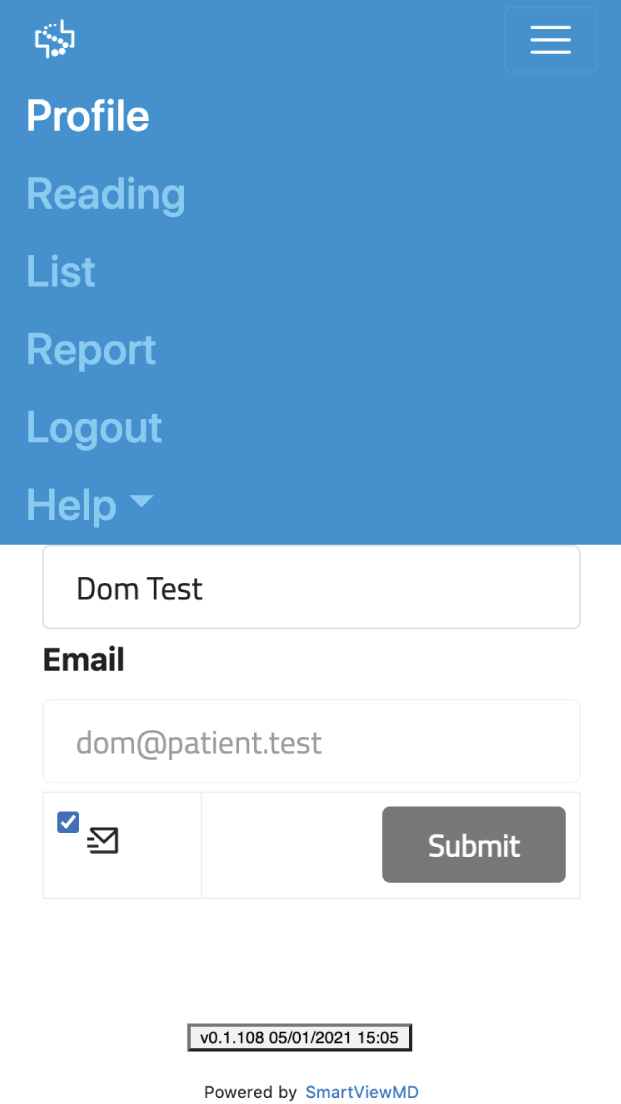Click the envelope send-mail icon

[103, 841]
